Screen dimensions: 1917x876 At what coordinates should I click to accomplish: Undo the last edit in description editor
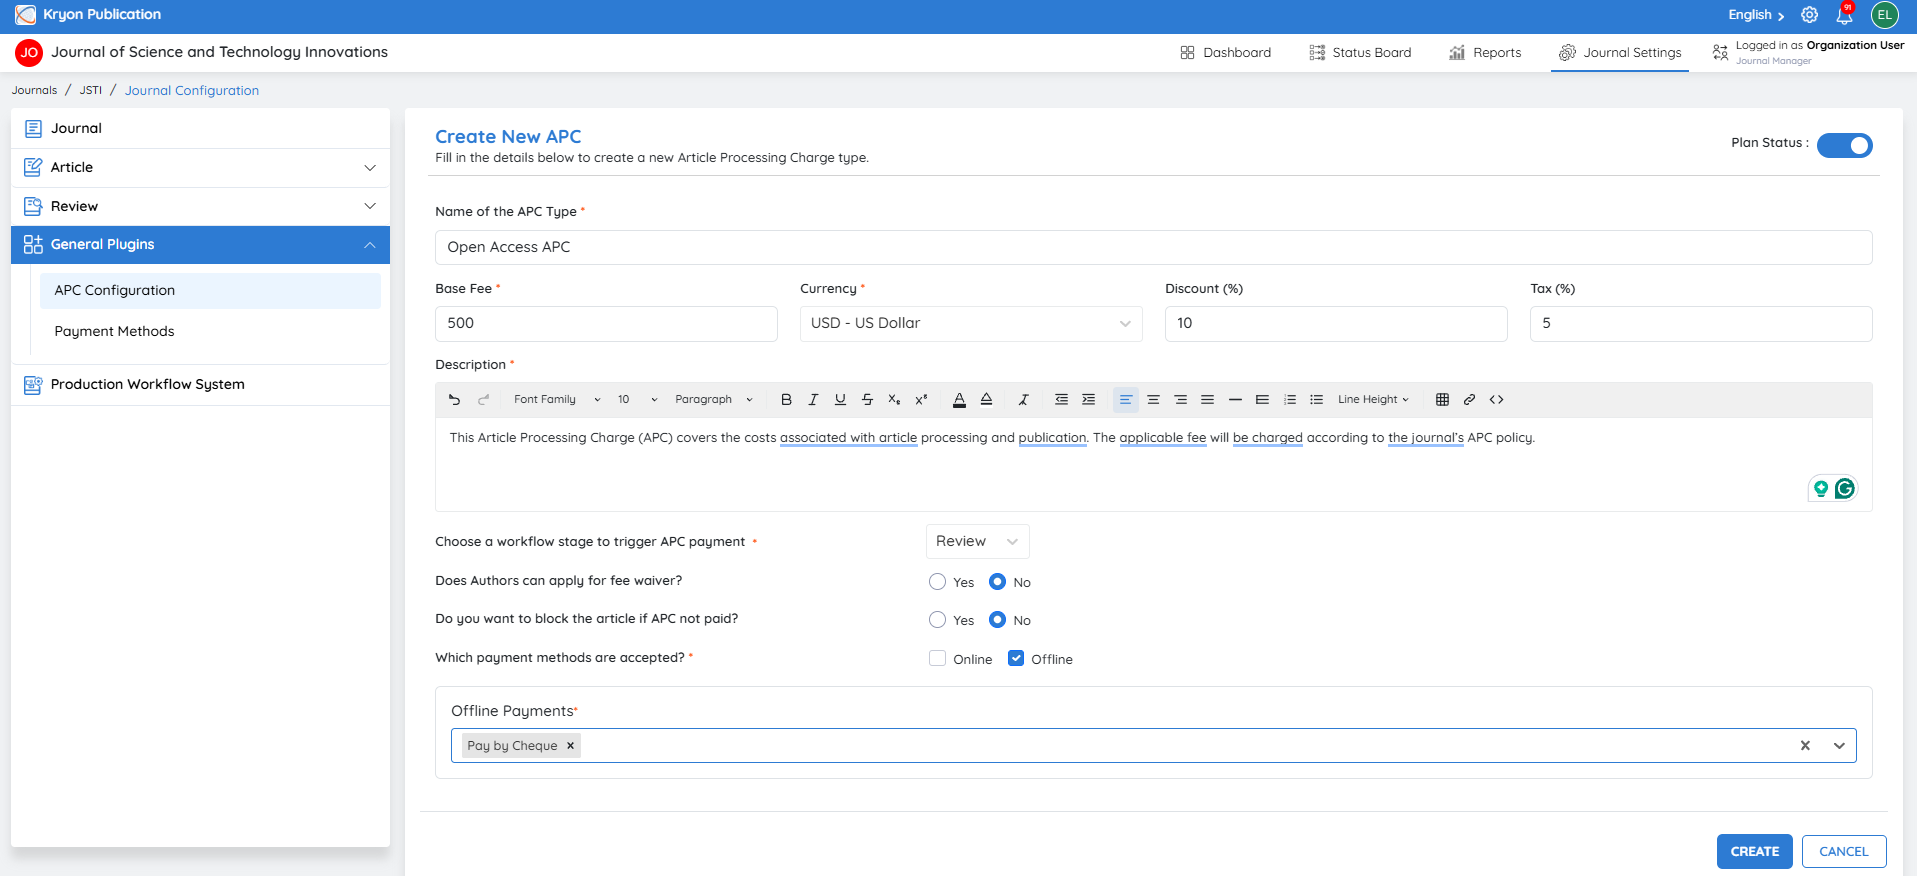[x=454, y=400]
